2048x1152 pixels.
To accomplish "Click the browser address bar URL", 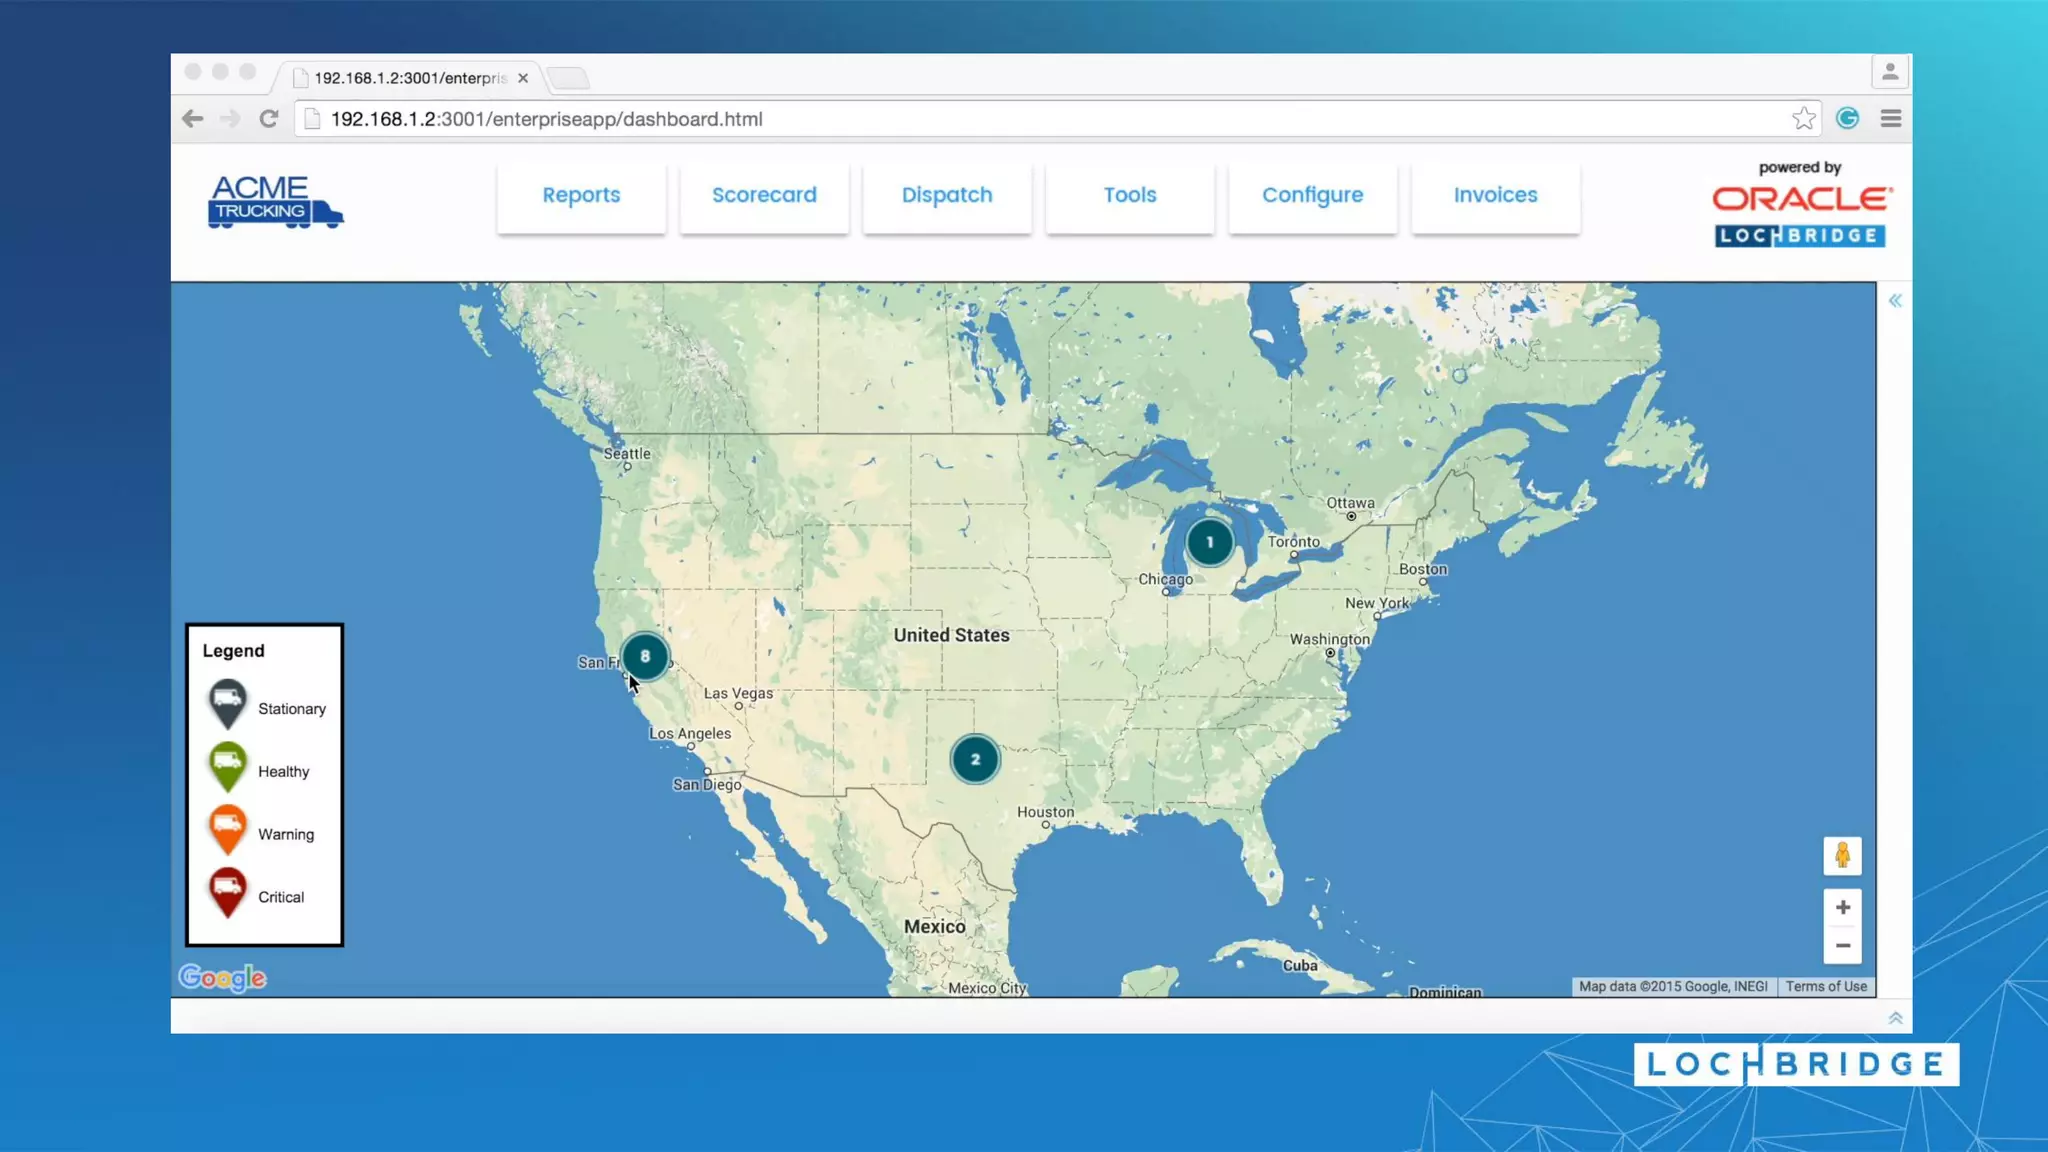I will 546,119.
